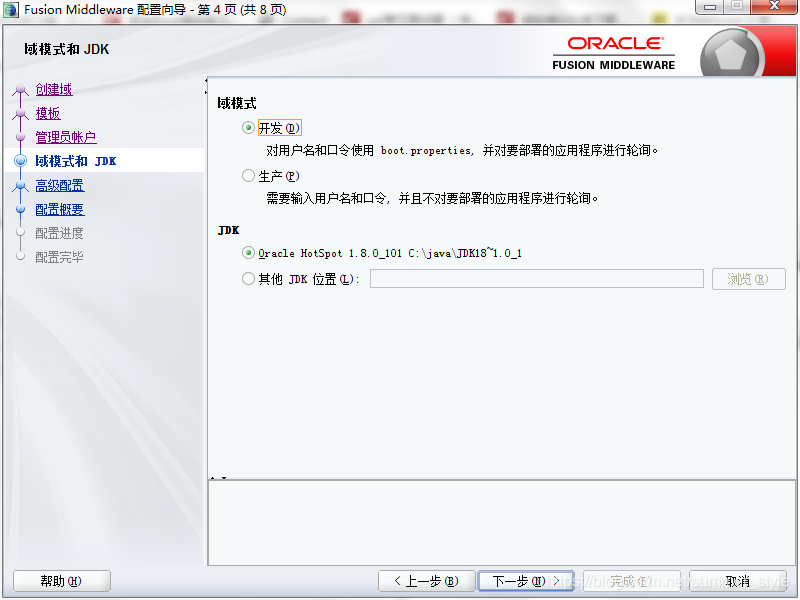The width and height of the screenshot is (800, 600).
Task: Choose the Oracle HotSpot 1.8.0_101 JDK option
Action: click(248, 253)
